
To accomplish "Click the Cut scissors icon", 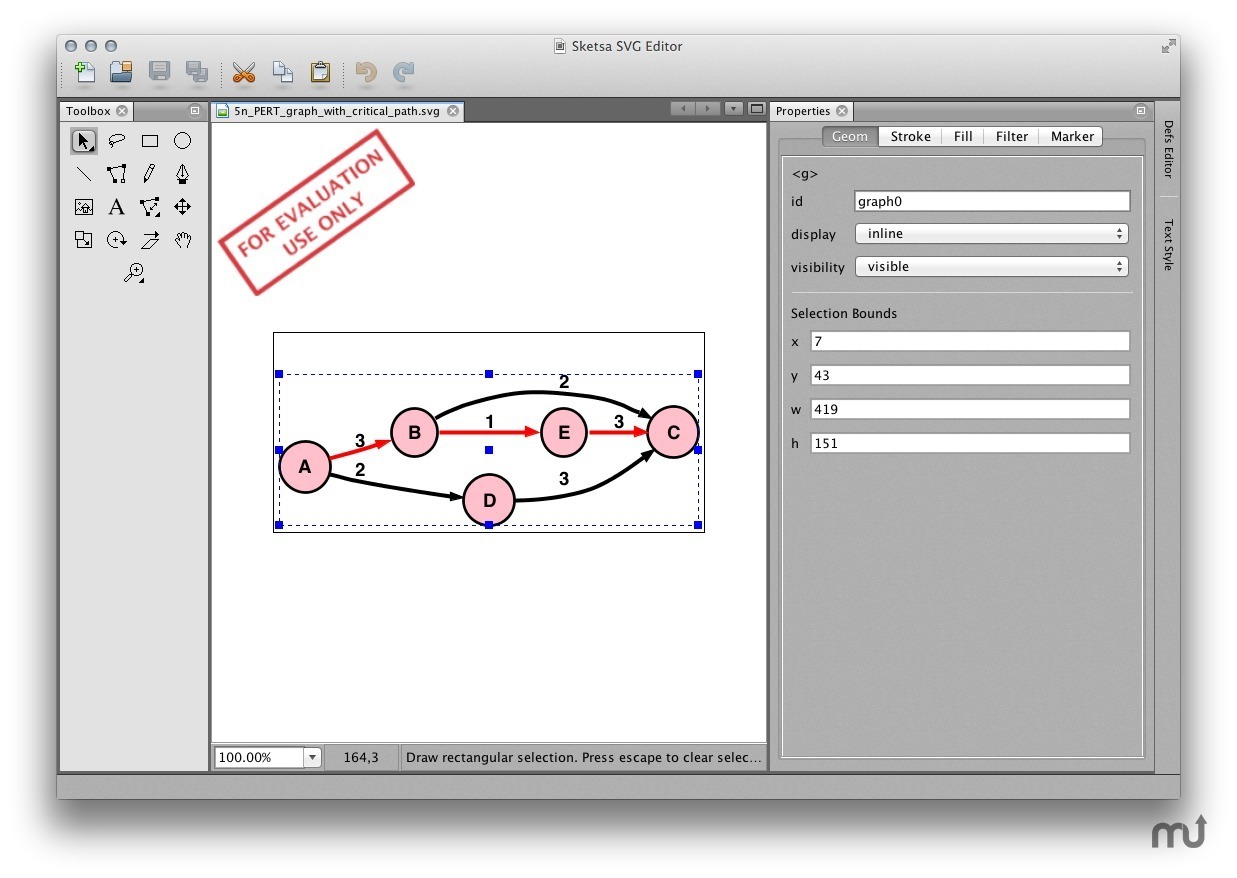I will point(243,72).
